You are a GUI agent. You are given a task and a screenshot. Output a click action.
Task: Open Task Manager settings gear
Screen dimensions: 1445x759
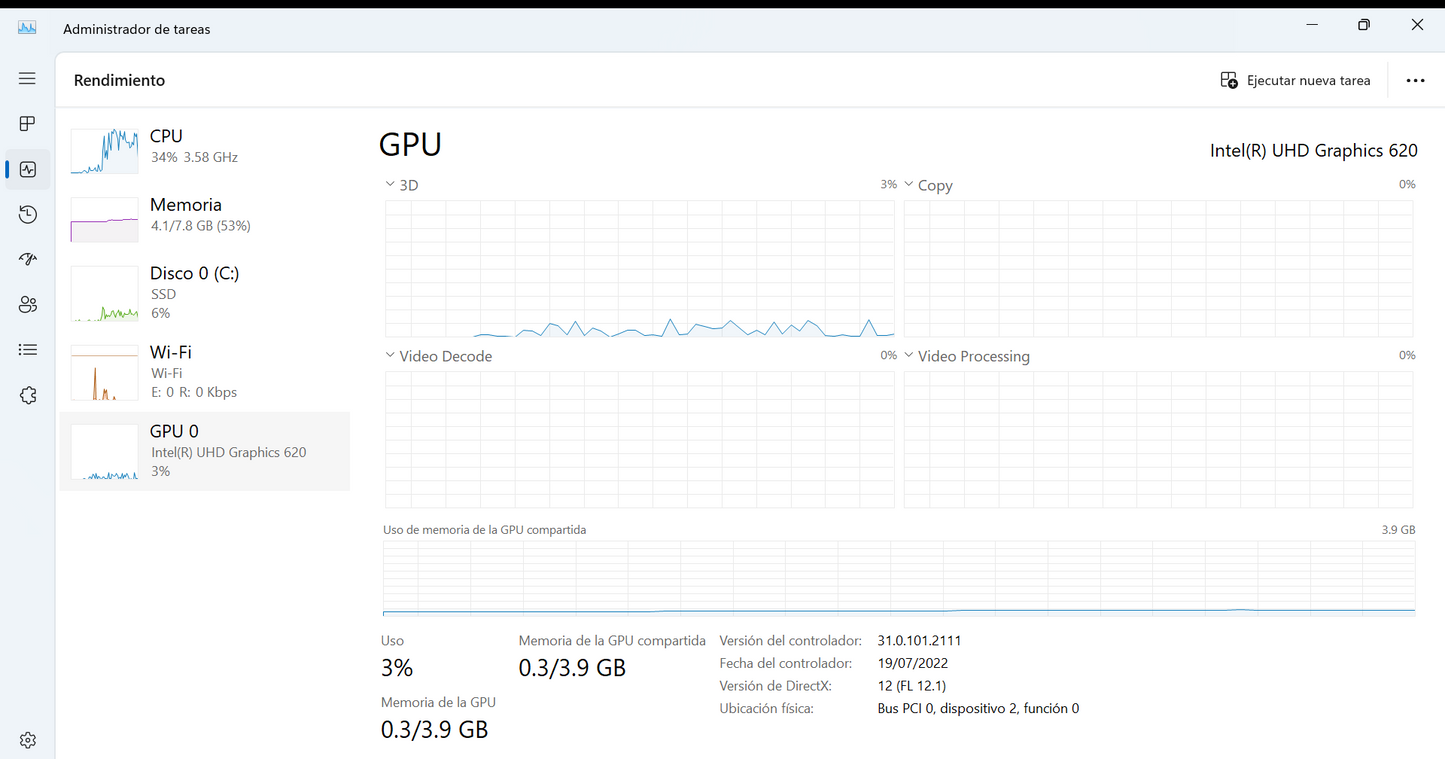click(x=27, y=740)
